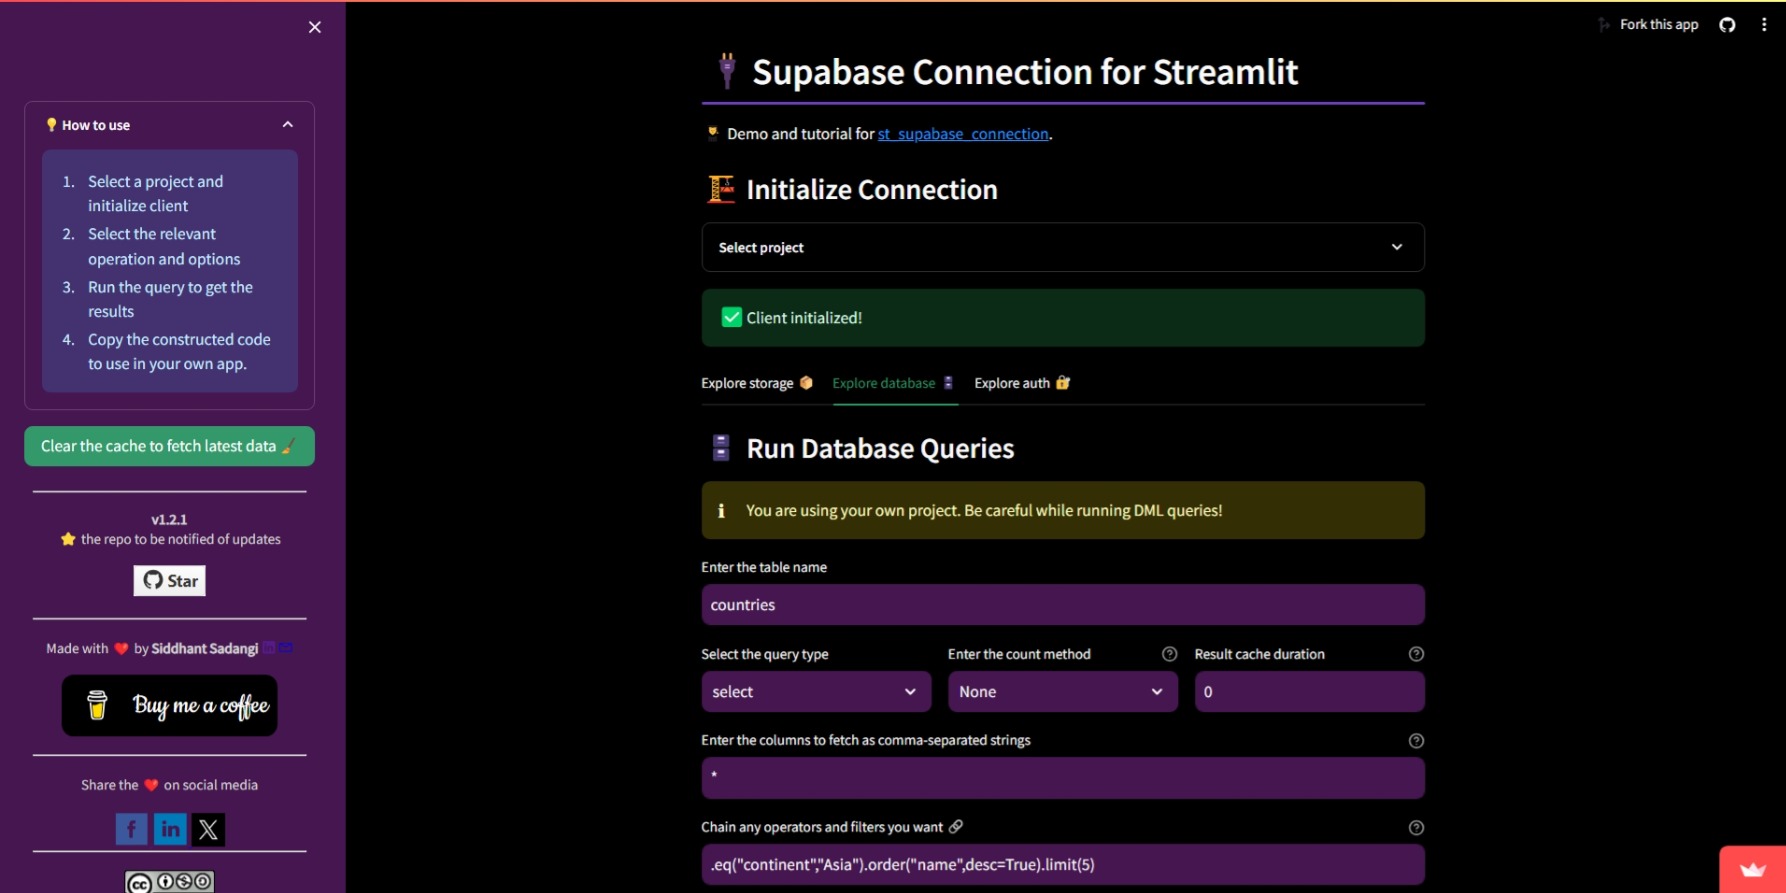
Task: Click the Buy me a coffee button
Action: click(x=169, y=706)
